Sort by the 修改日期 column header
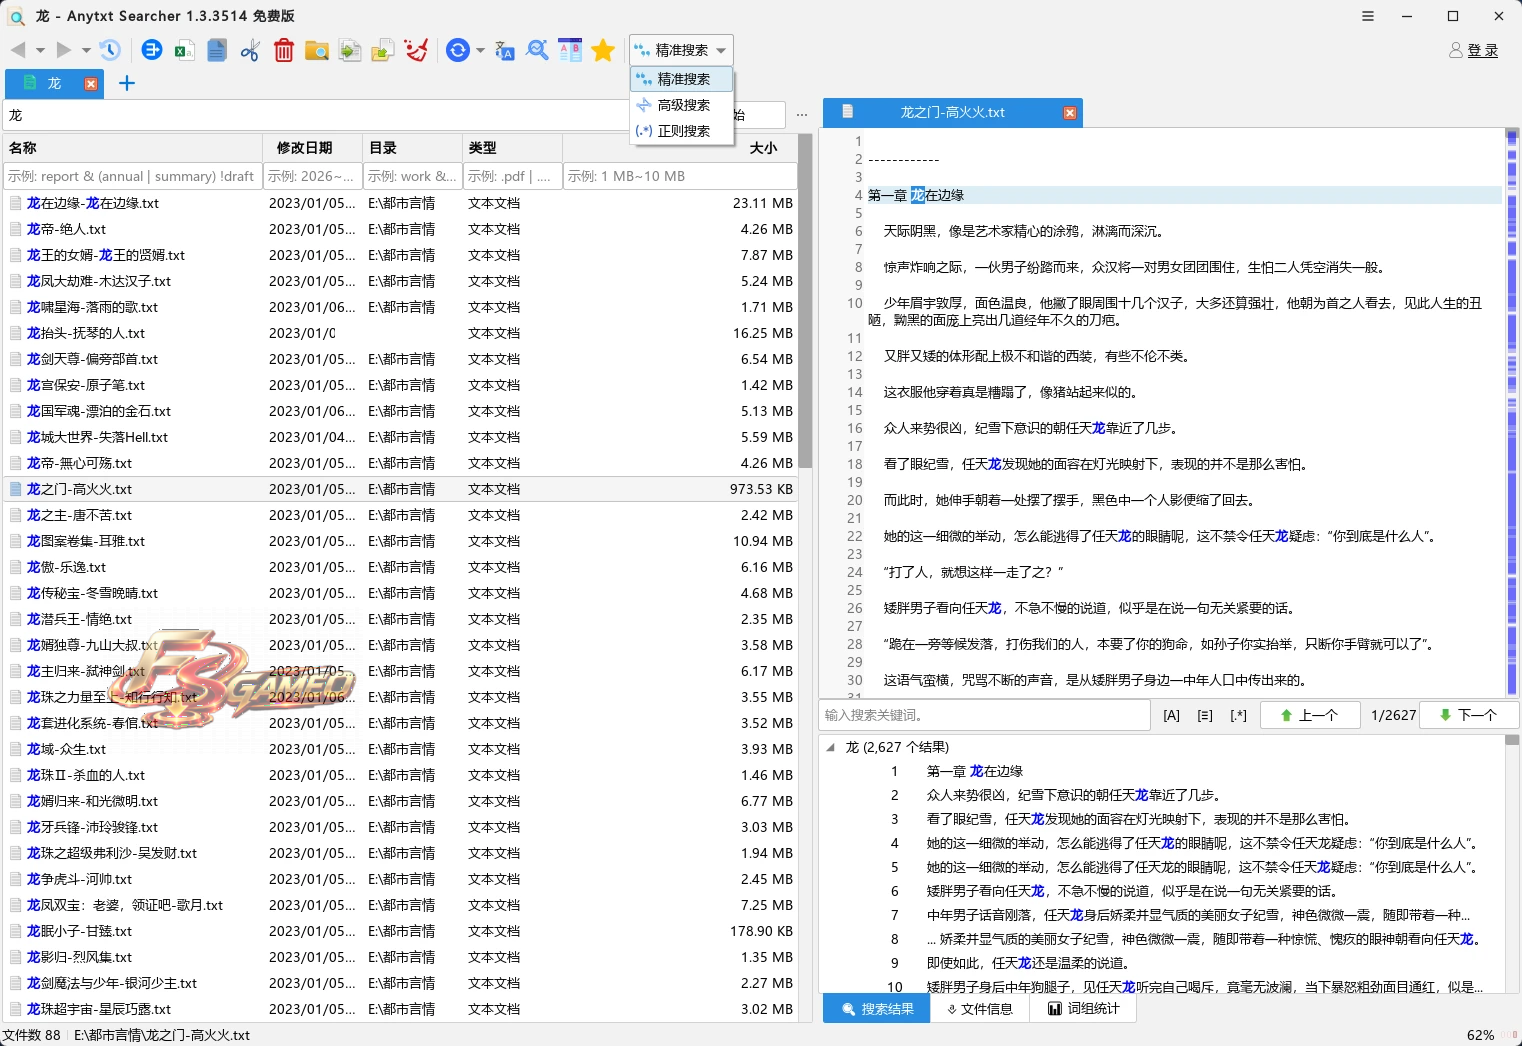 (313, 148)
